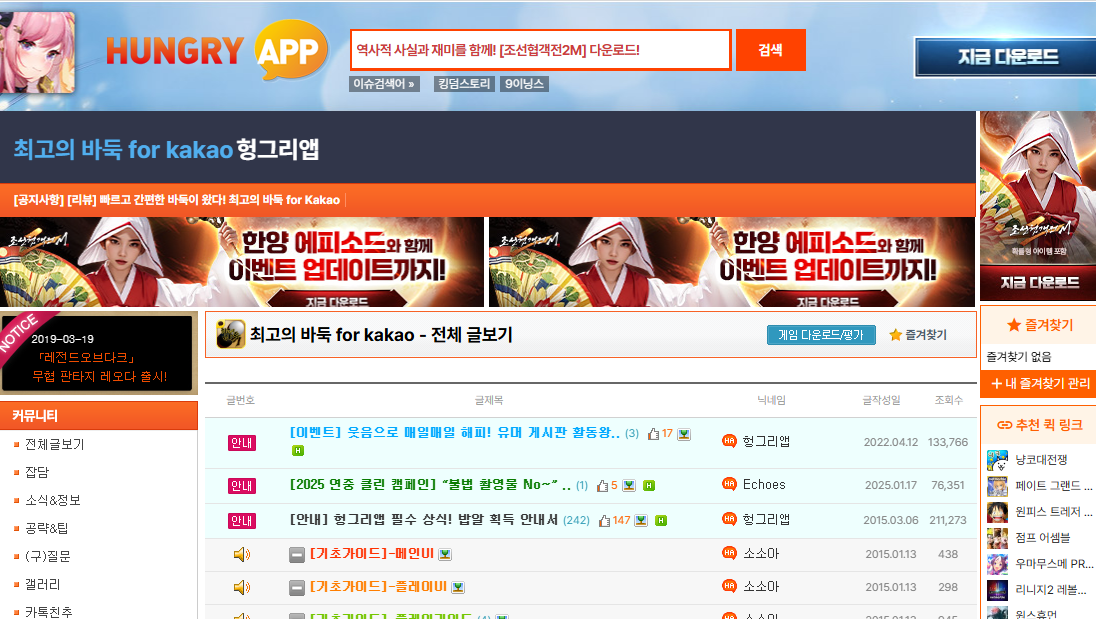Open the 헝그리앱 필수 상식 밥알 획득 post
This screenshot has width=1096, height=619.
[424, 519]
